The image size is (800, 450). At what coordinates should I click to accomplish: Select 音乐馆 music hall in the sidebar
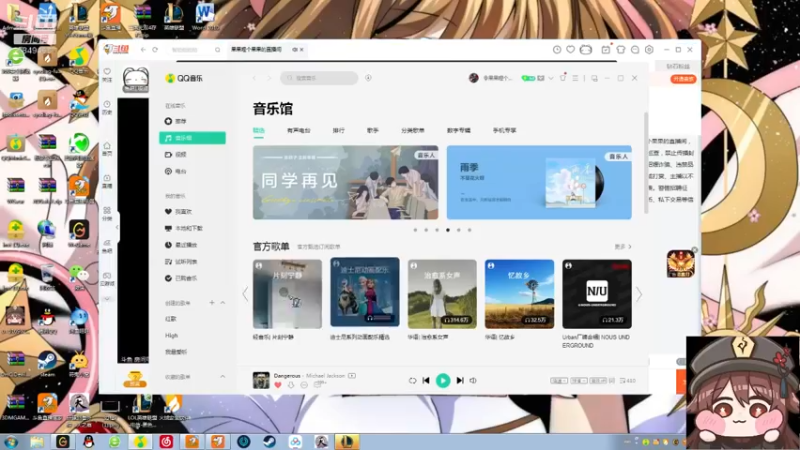coord(192,138)
